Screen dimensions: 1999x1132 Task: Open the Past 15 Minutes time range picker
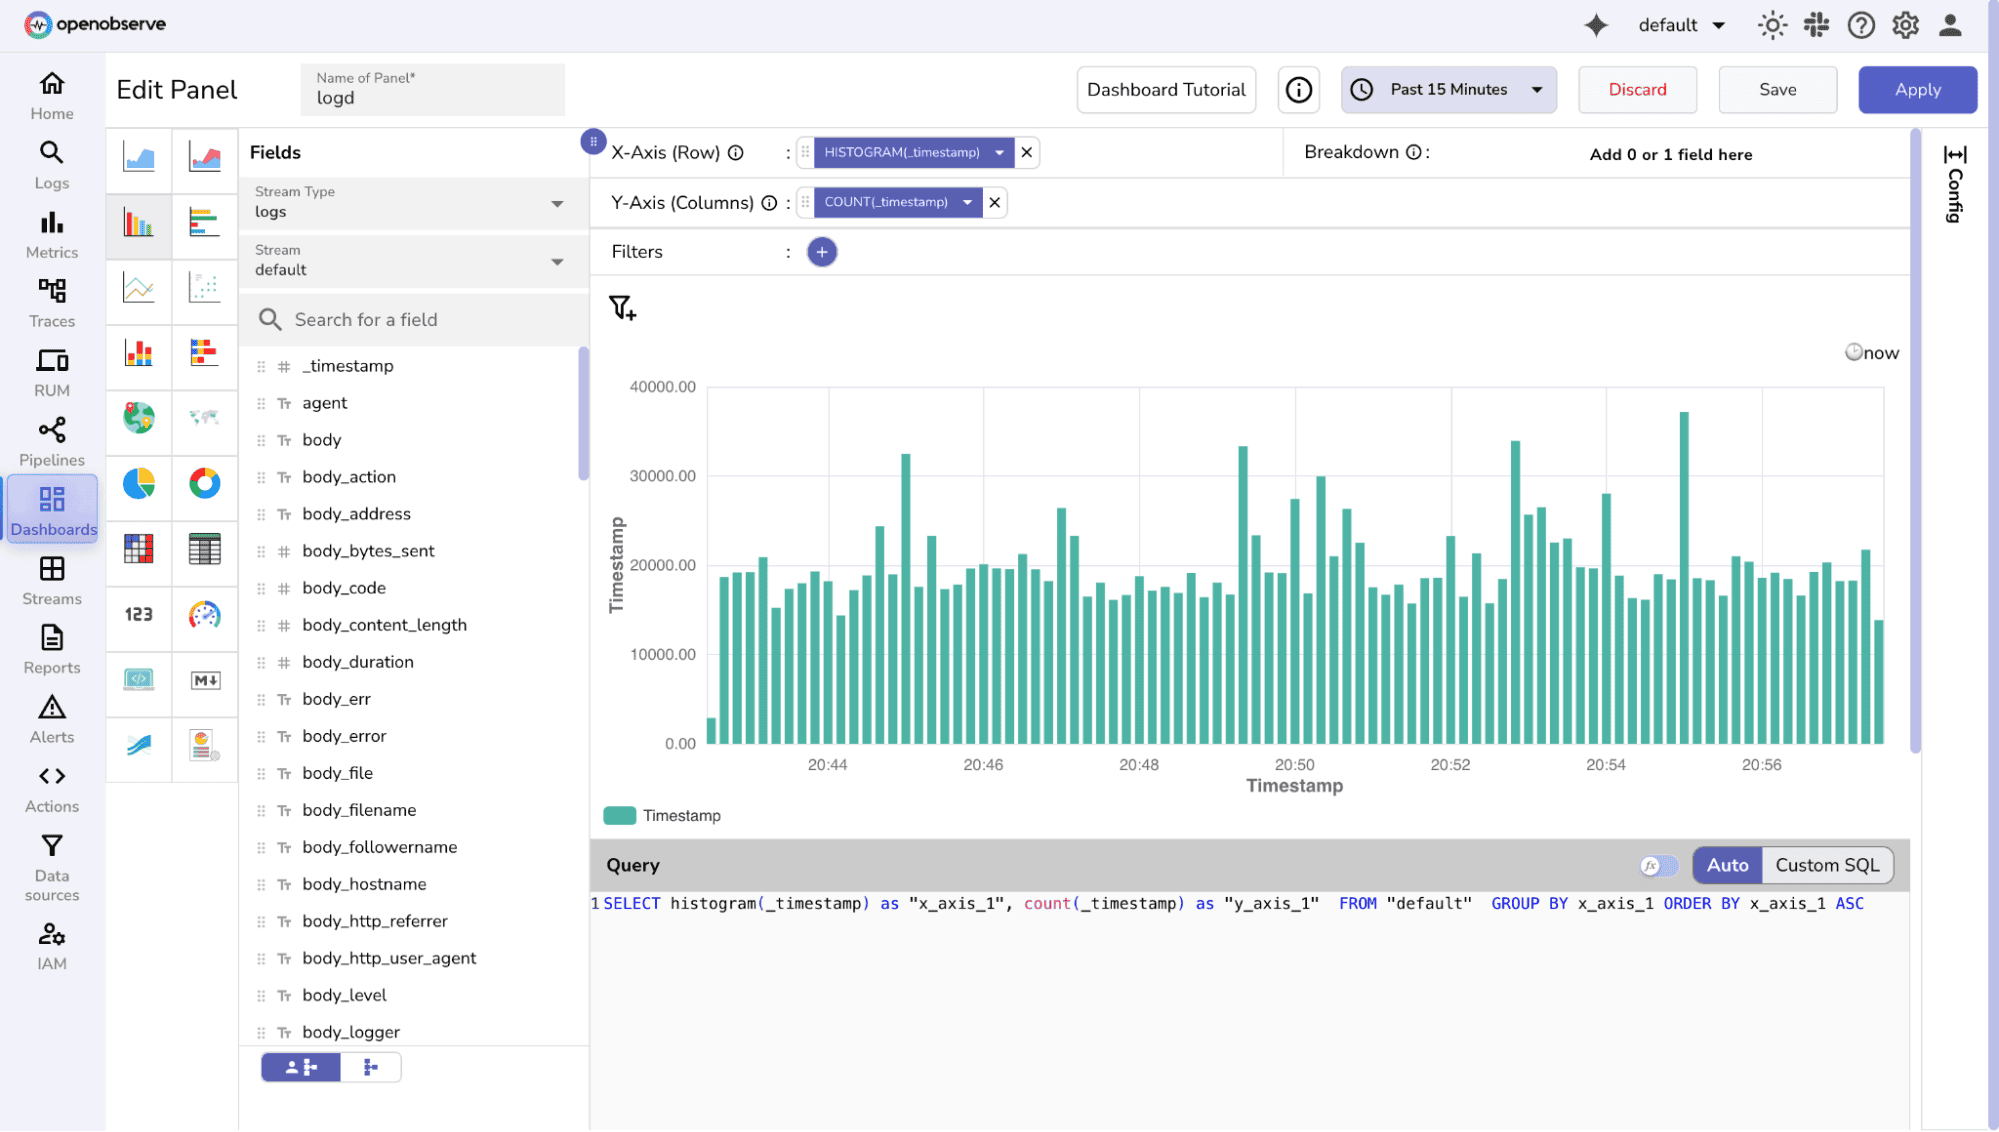[x=1447, y=89]
